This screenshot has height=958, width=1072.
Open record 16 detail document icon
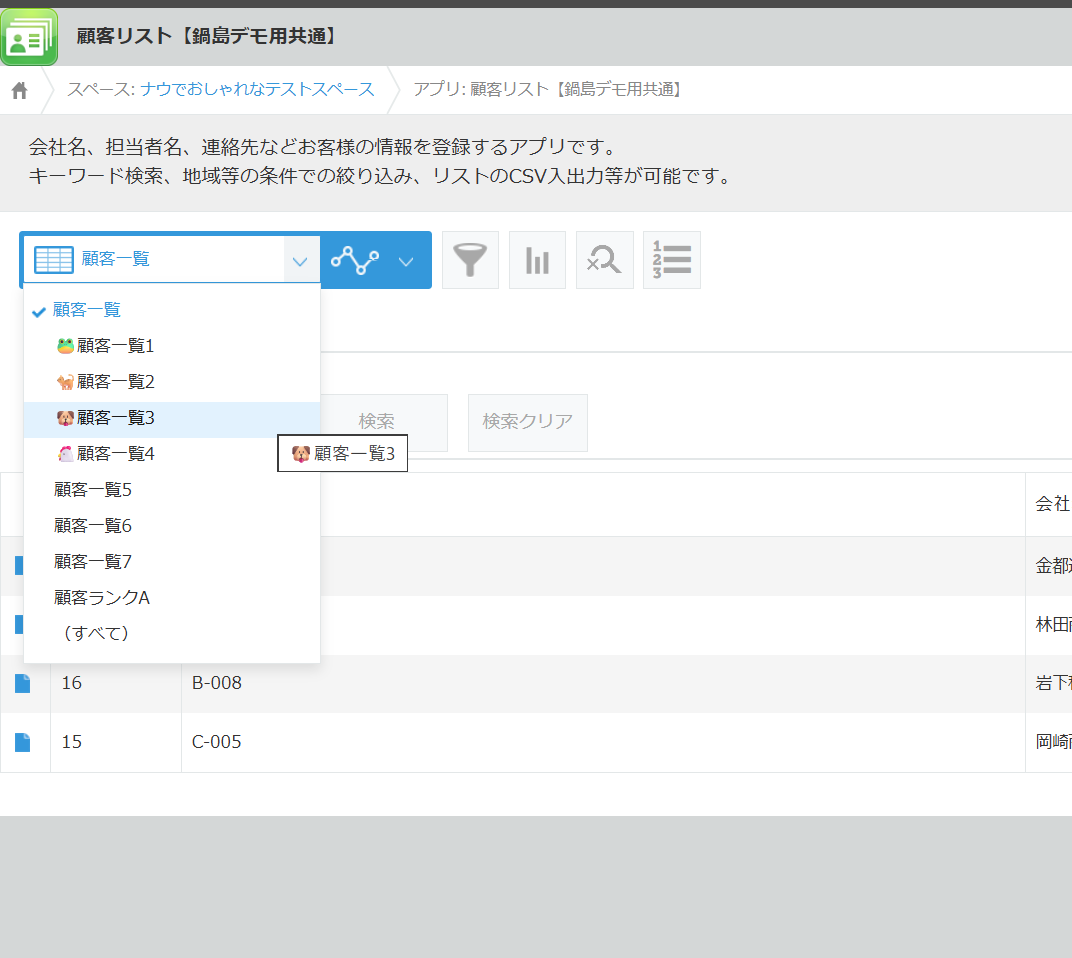pyautogui.click(x=22, y=684)
